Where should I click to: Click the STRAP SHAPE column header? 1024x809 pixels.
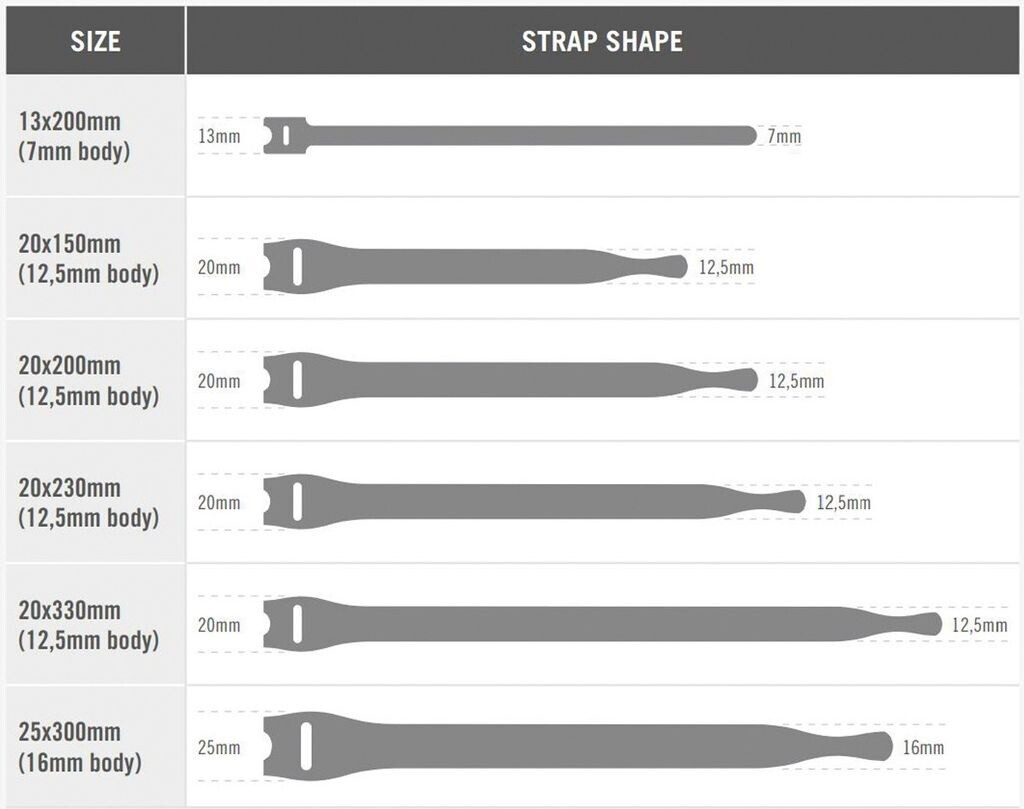pos(602,41)
